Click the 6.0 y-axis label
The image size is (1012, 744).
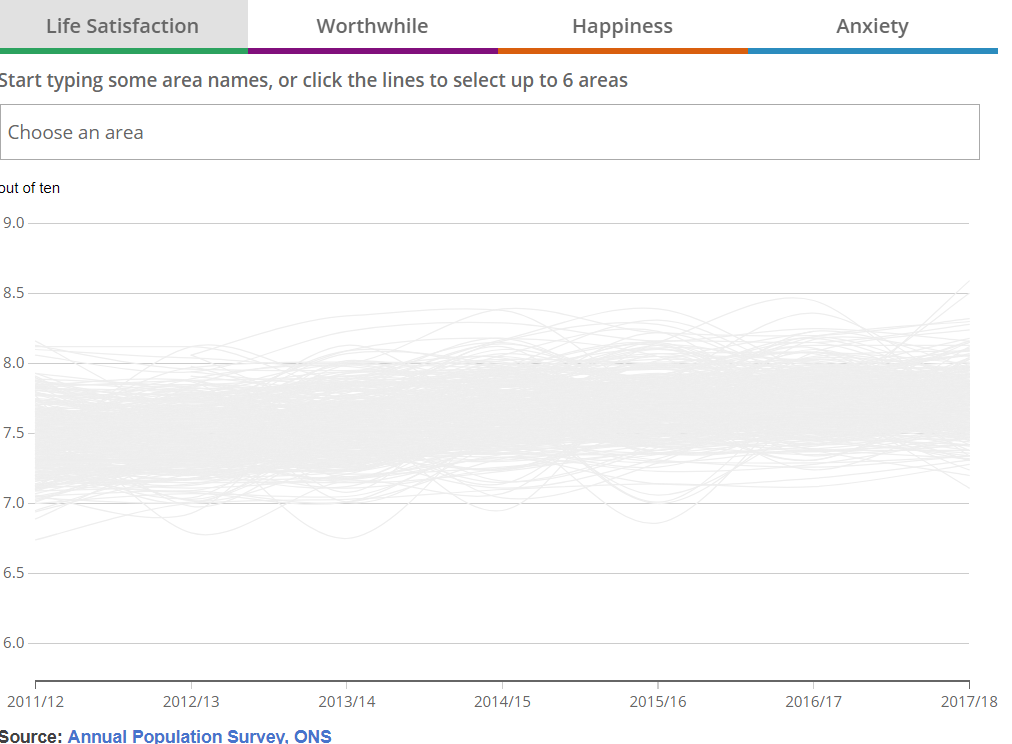[x=14, y=643]
